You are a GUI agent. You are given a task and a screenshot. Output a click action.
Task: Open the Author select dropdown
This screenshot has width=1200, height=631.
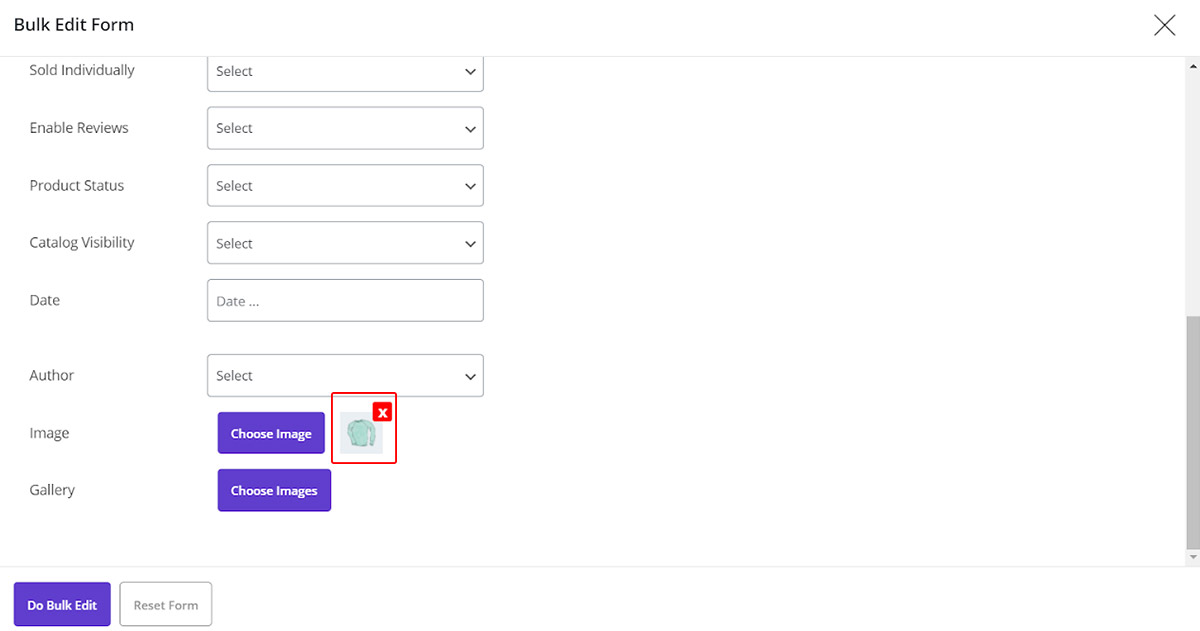coord(345,376)
